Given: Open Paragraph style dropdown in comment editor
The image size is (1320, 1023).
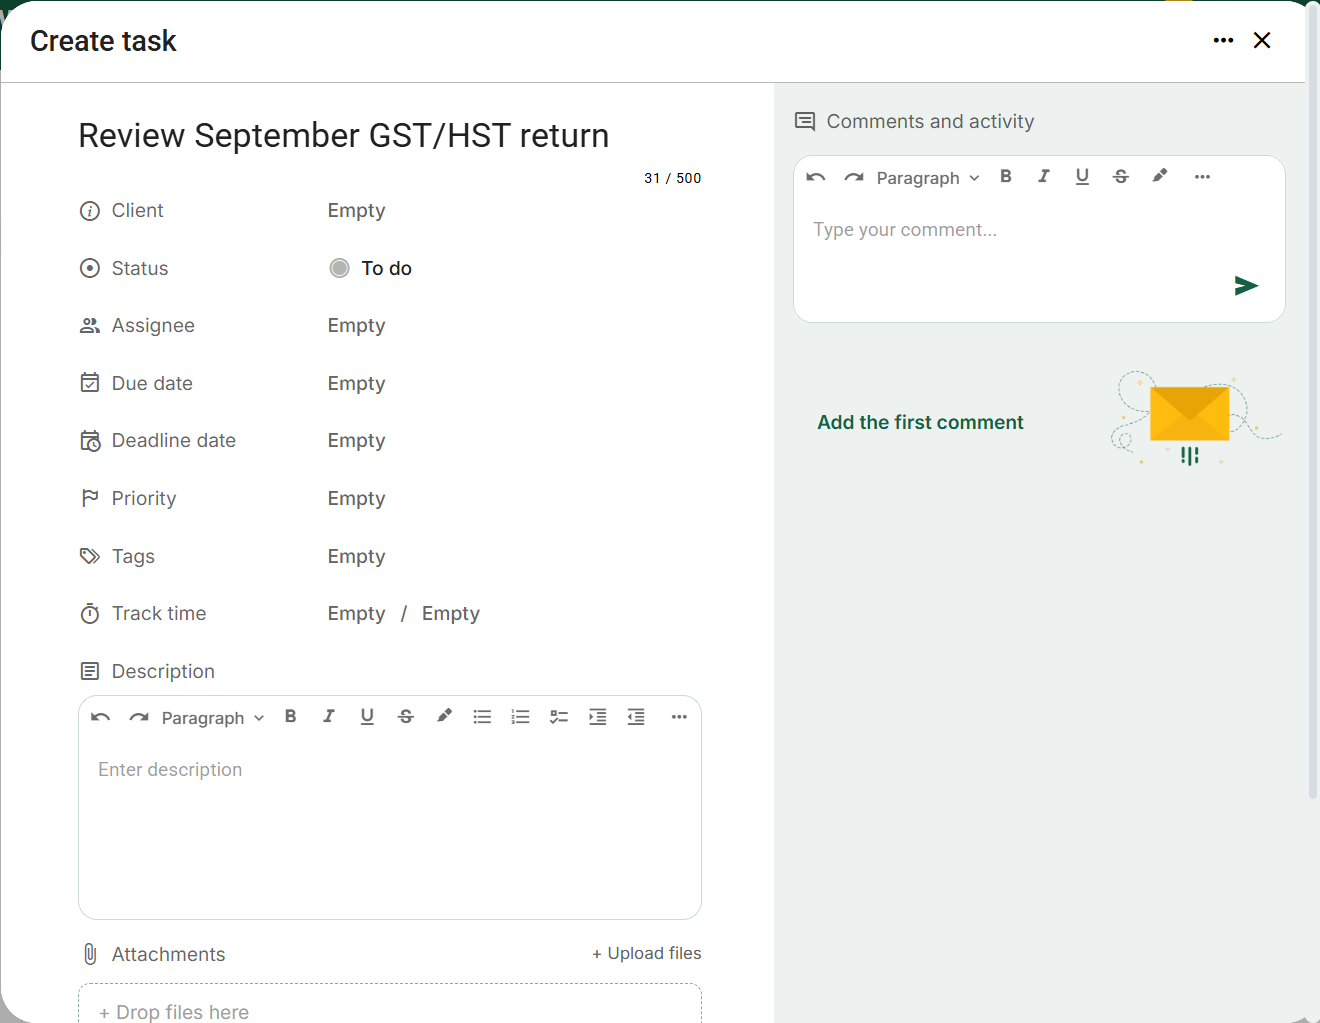Looking at the screenshot, I should click(x=928, y=178).
